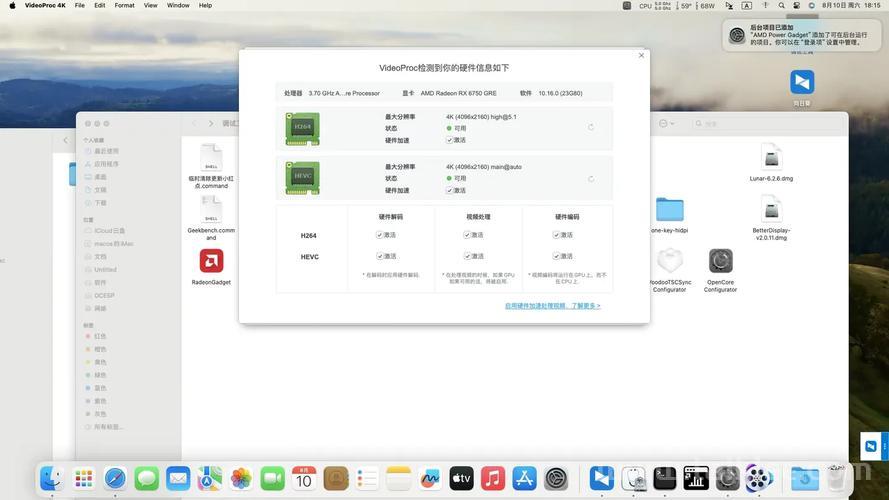
Task: Switch input source via A icon
Action: (747, 5)
